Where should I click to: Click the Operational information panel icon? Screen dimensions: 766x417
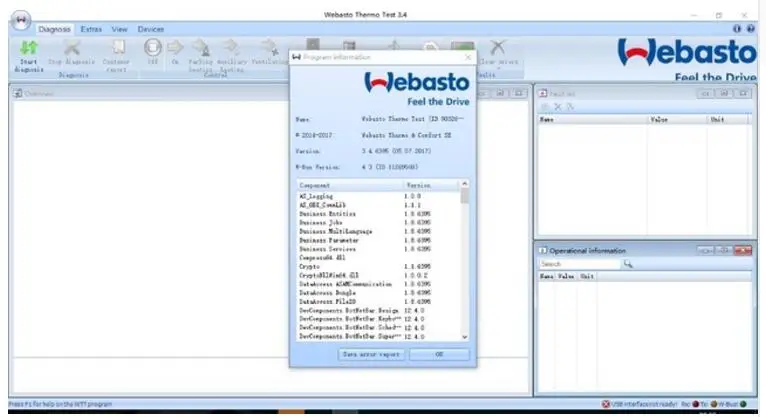tap(543, 250)
